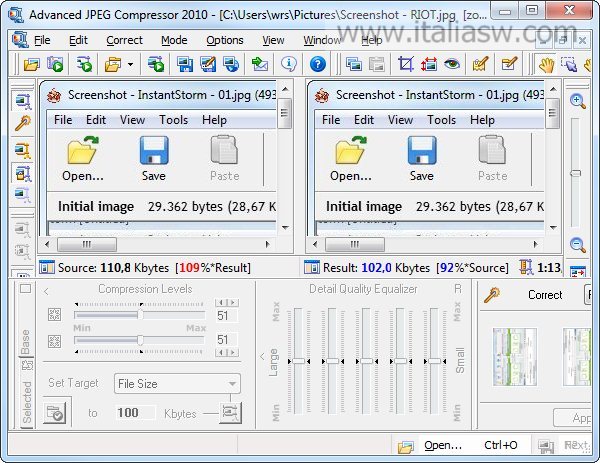Open the View menu
The width and height of the screenshot is (600, 463).
click(x=273, y=40)
